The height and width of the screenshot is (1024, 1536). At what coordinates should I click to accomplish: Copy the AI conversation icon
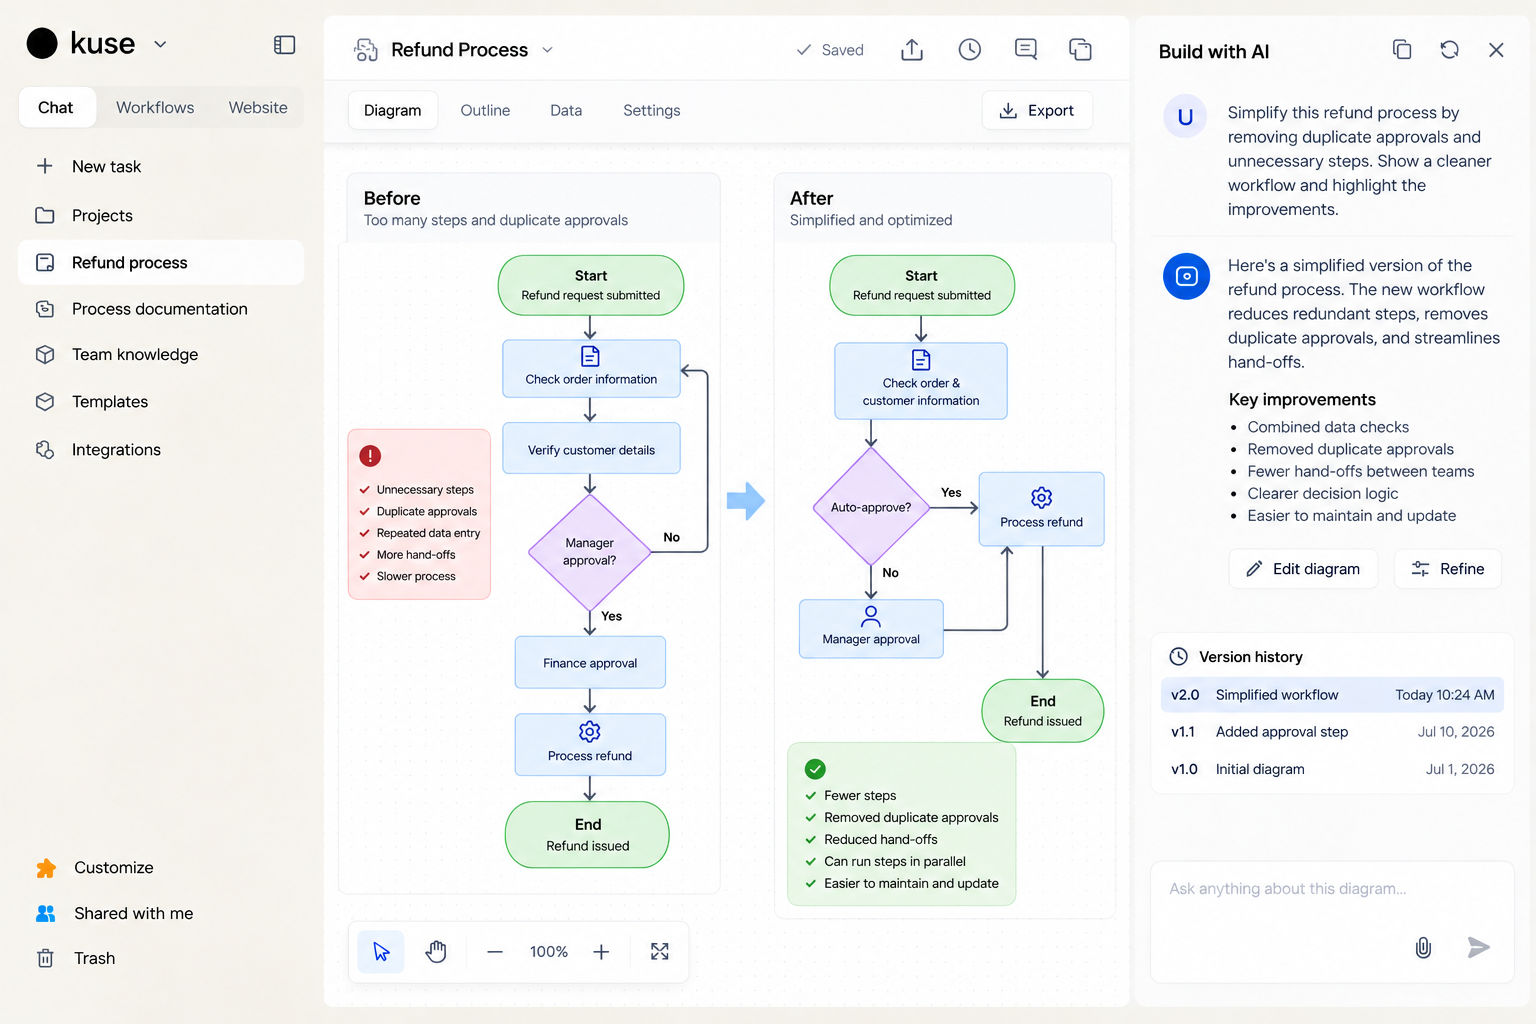coord(1402,50)
